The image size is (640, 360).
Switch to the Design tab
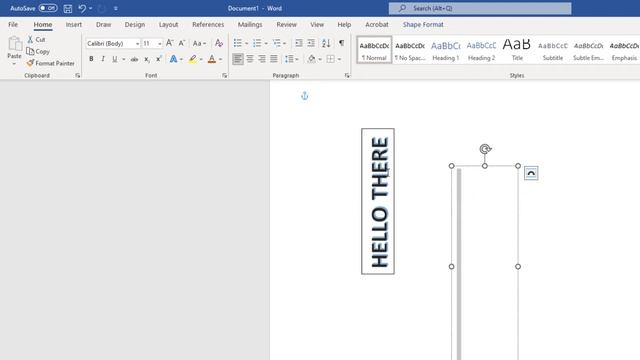pos(135,24)
